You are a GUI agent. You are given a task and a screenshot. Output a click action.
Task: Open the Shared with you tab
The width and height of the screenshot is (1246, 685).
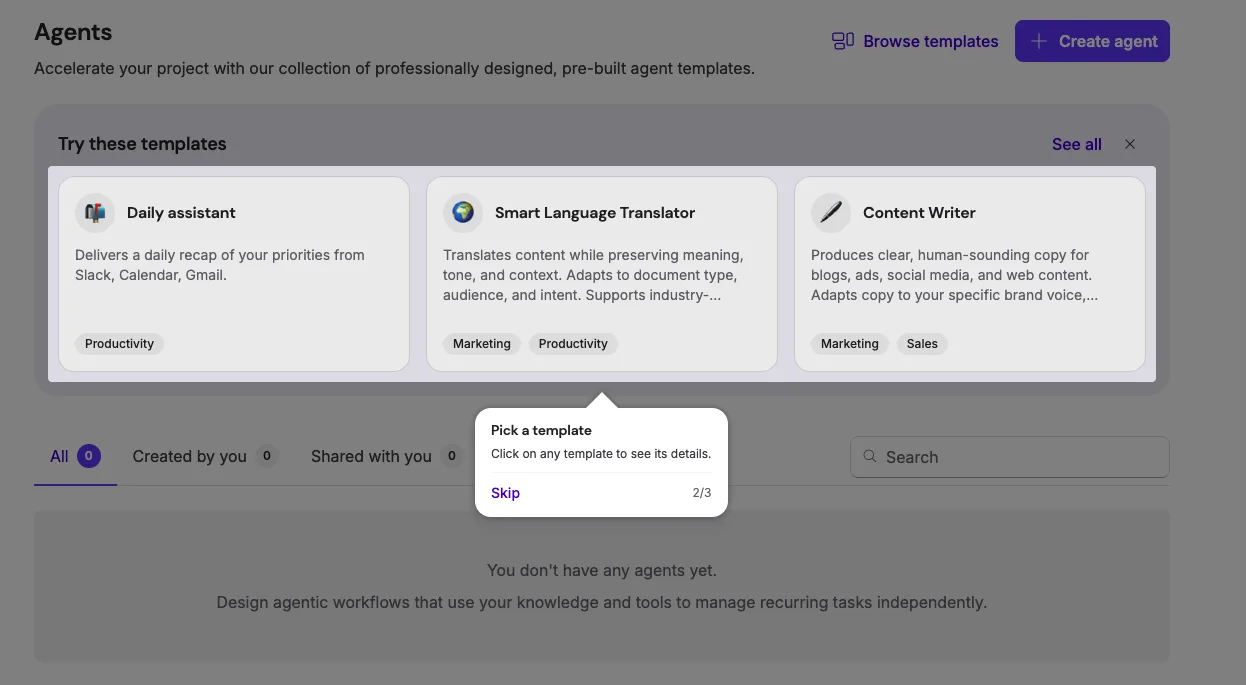(x=369, y=456)
